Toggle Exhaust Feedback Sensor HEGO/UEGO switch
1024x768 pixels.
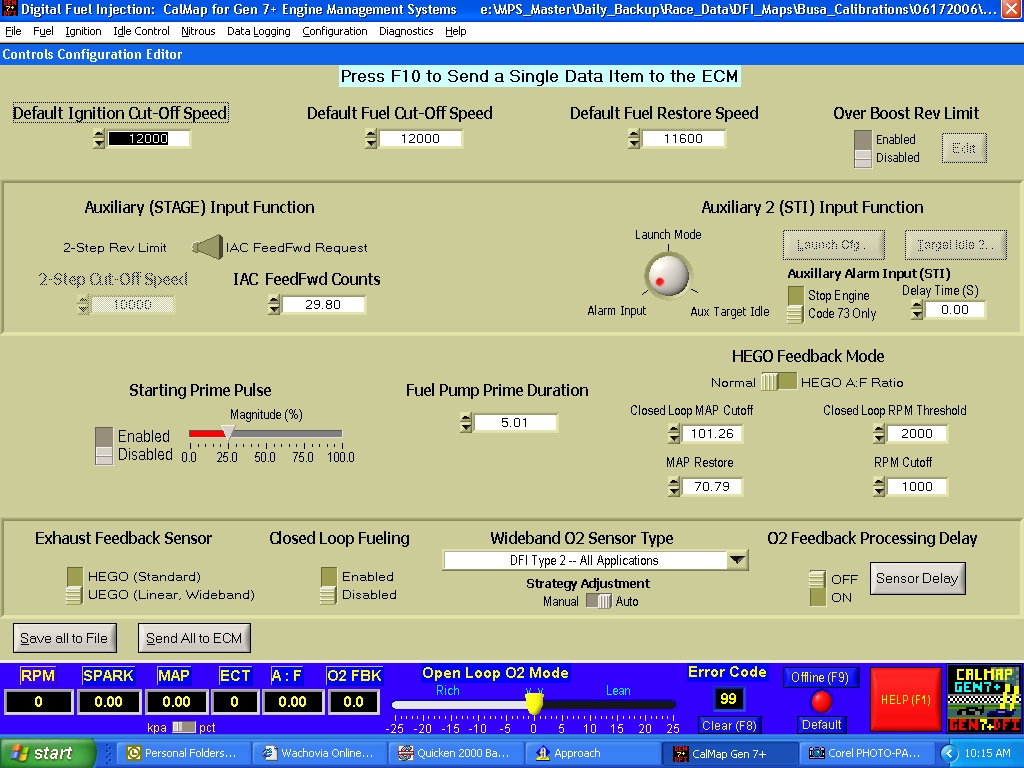[x=74, y=586]
